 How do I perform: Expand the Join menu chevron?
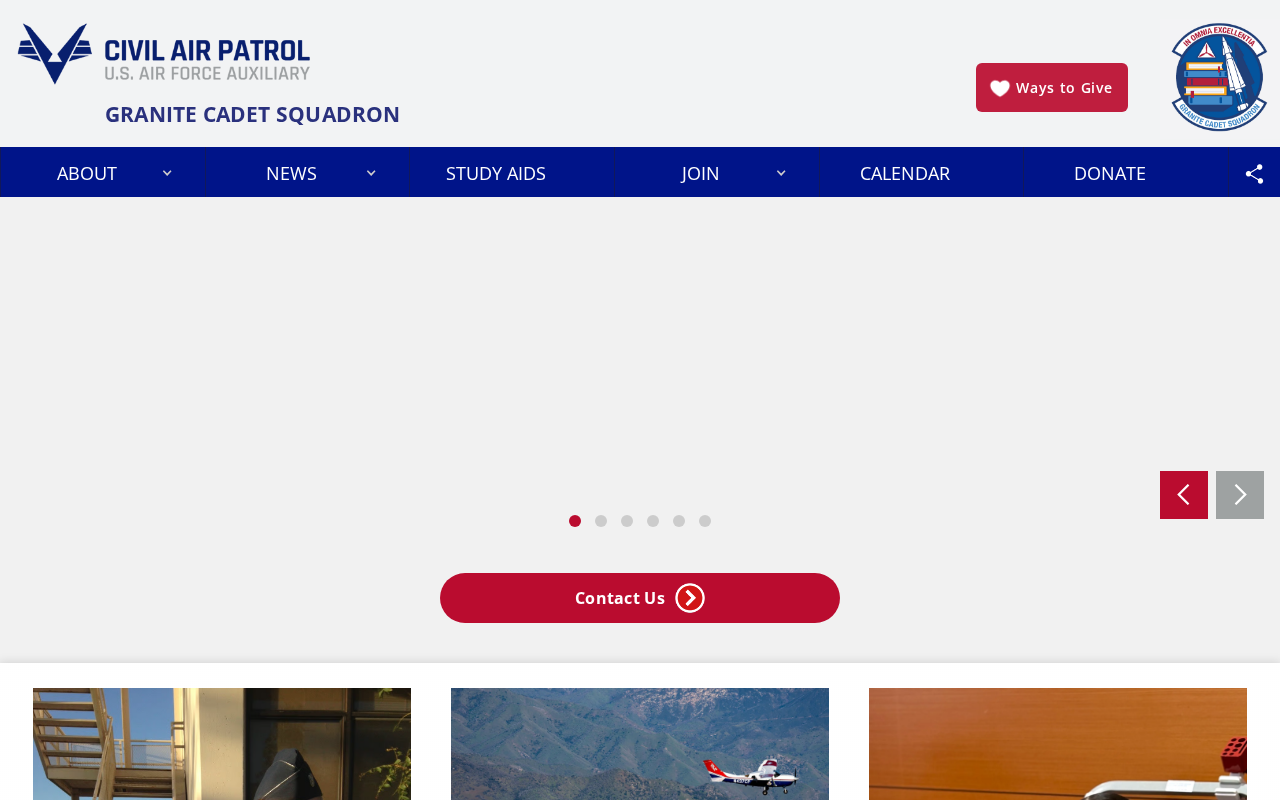781,173
